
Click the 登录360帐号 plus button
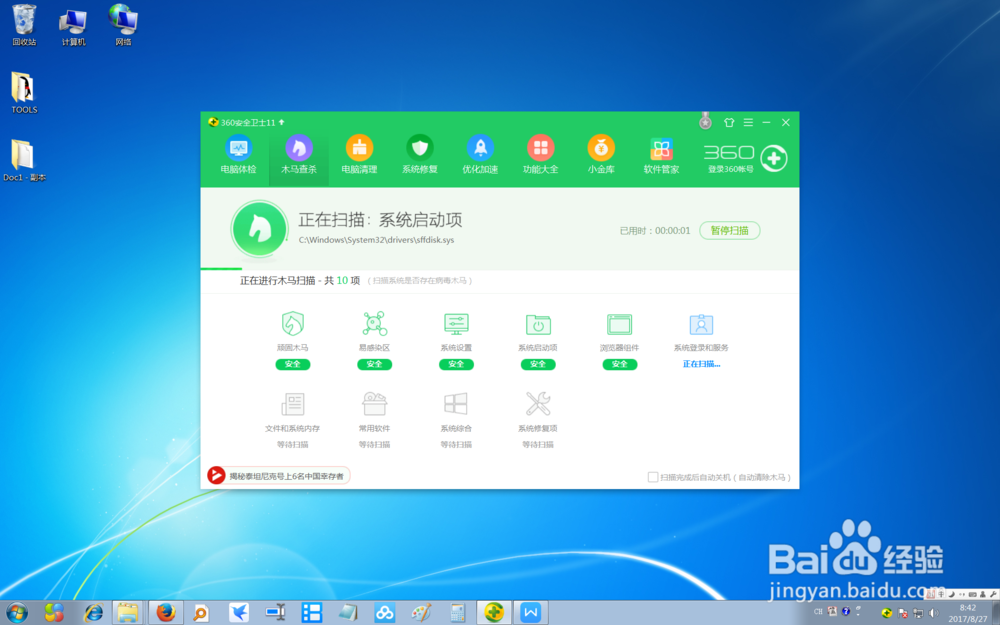click(x=774, y=158)
